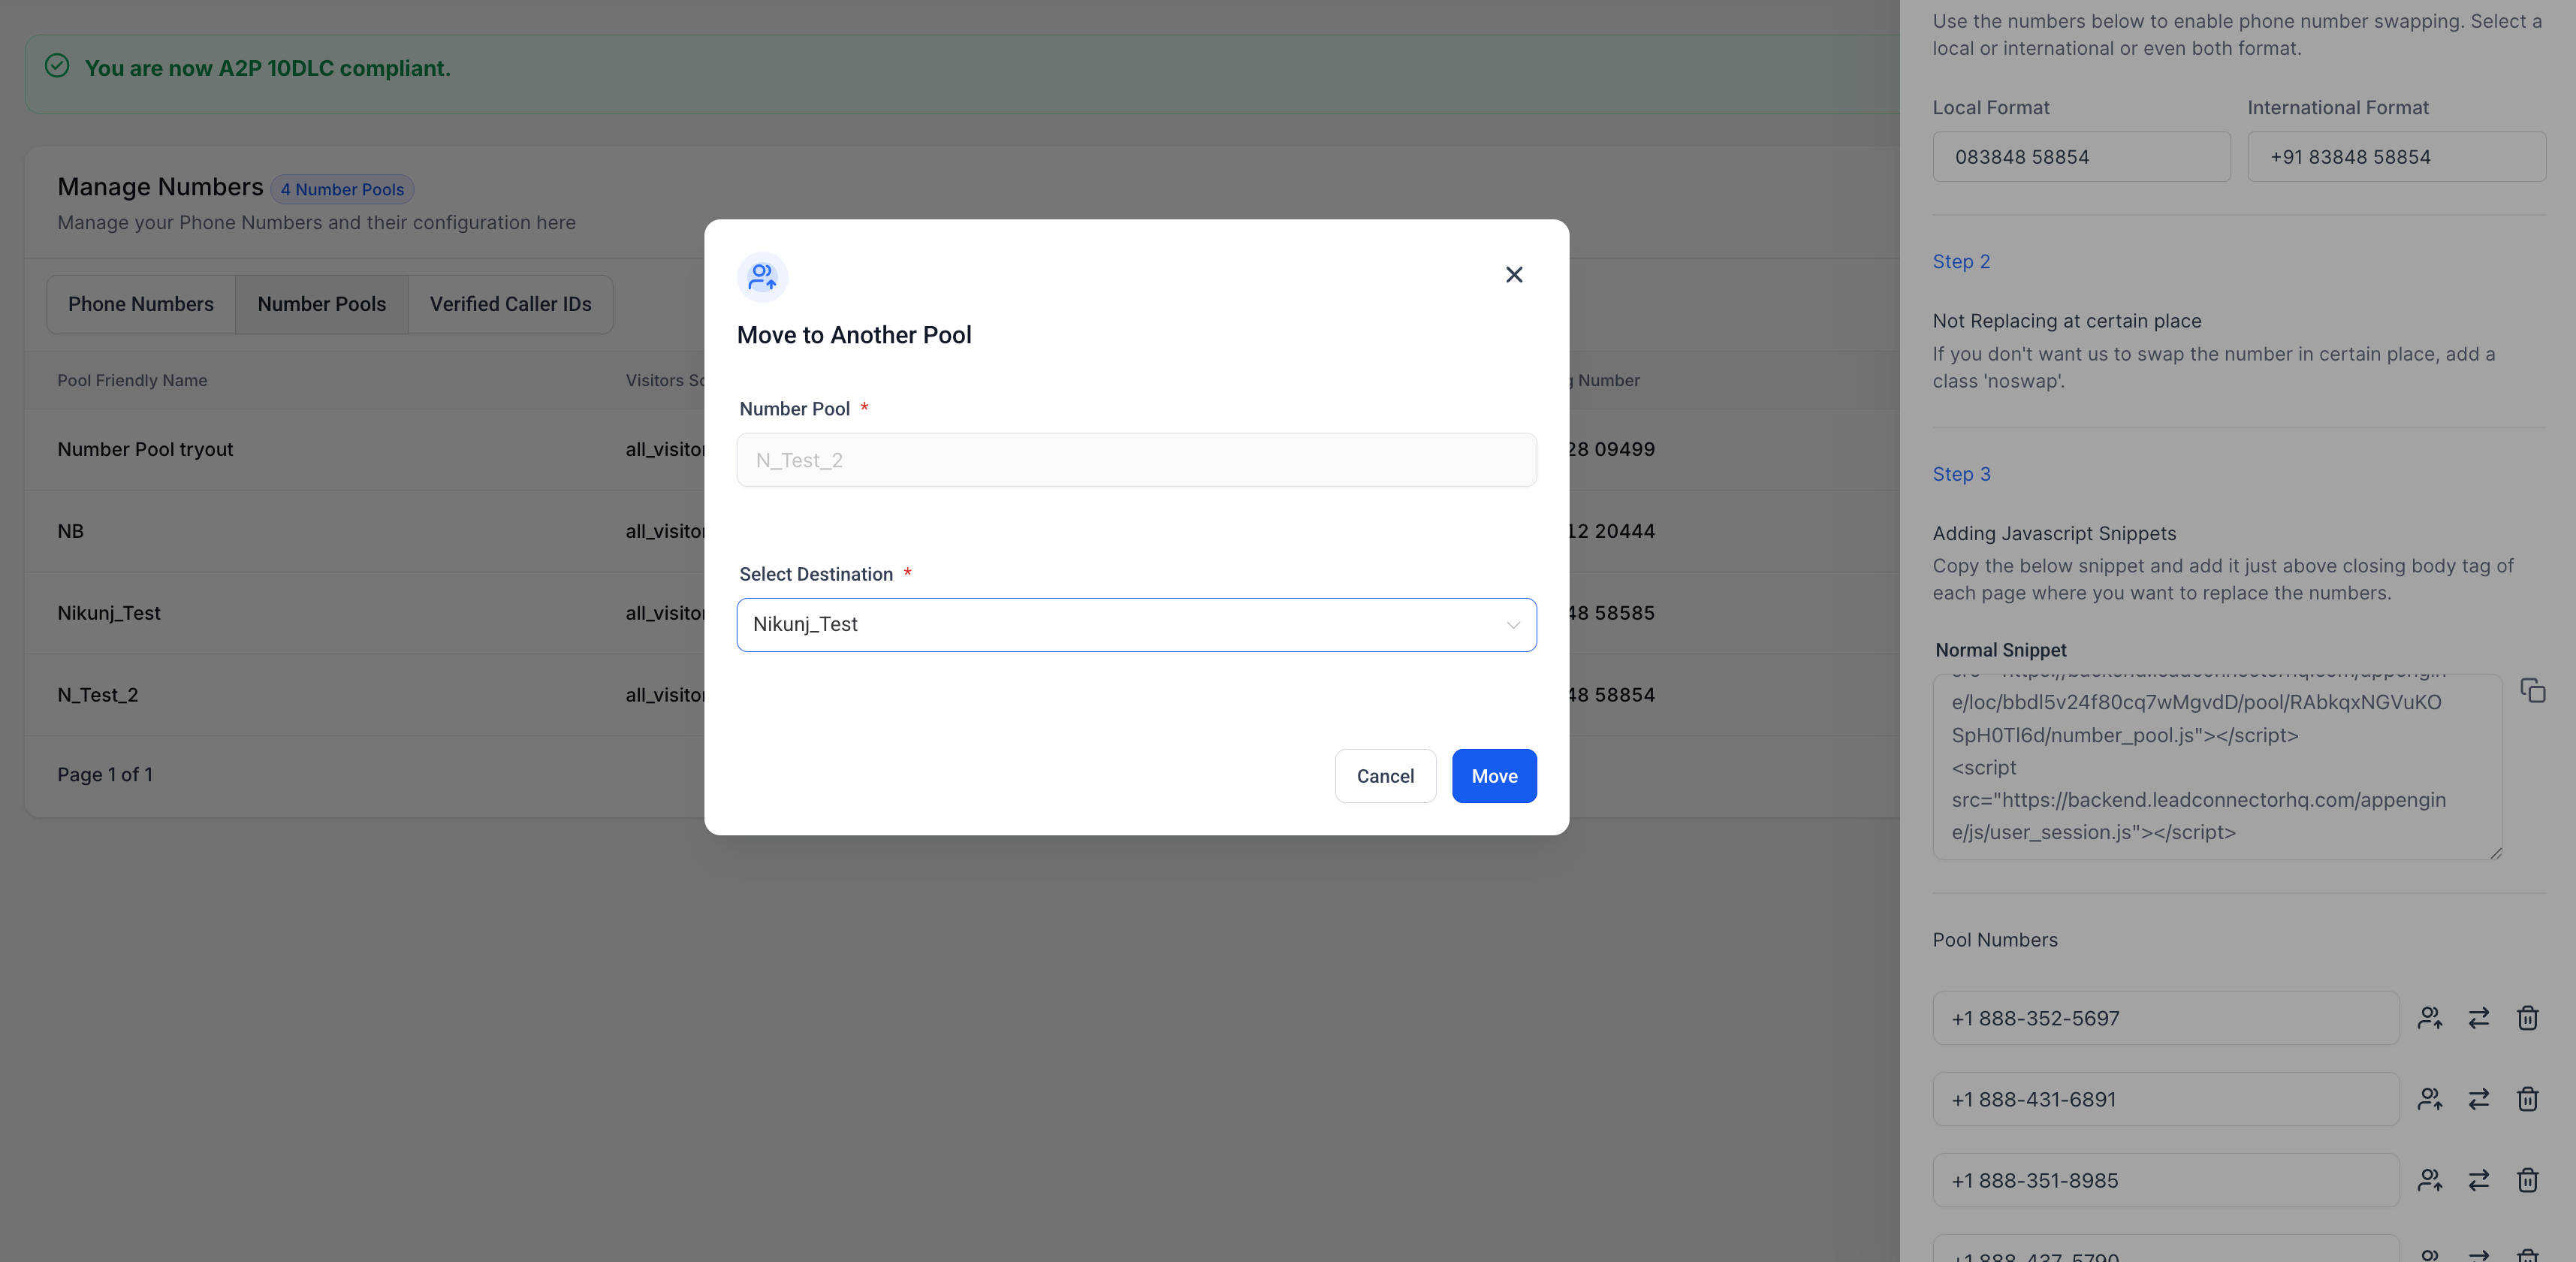
Task: Click the move-pool icon in dialog header
Action: pos(763,277)
